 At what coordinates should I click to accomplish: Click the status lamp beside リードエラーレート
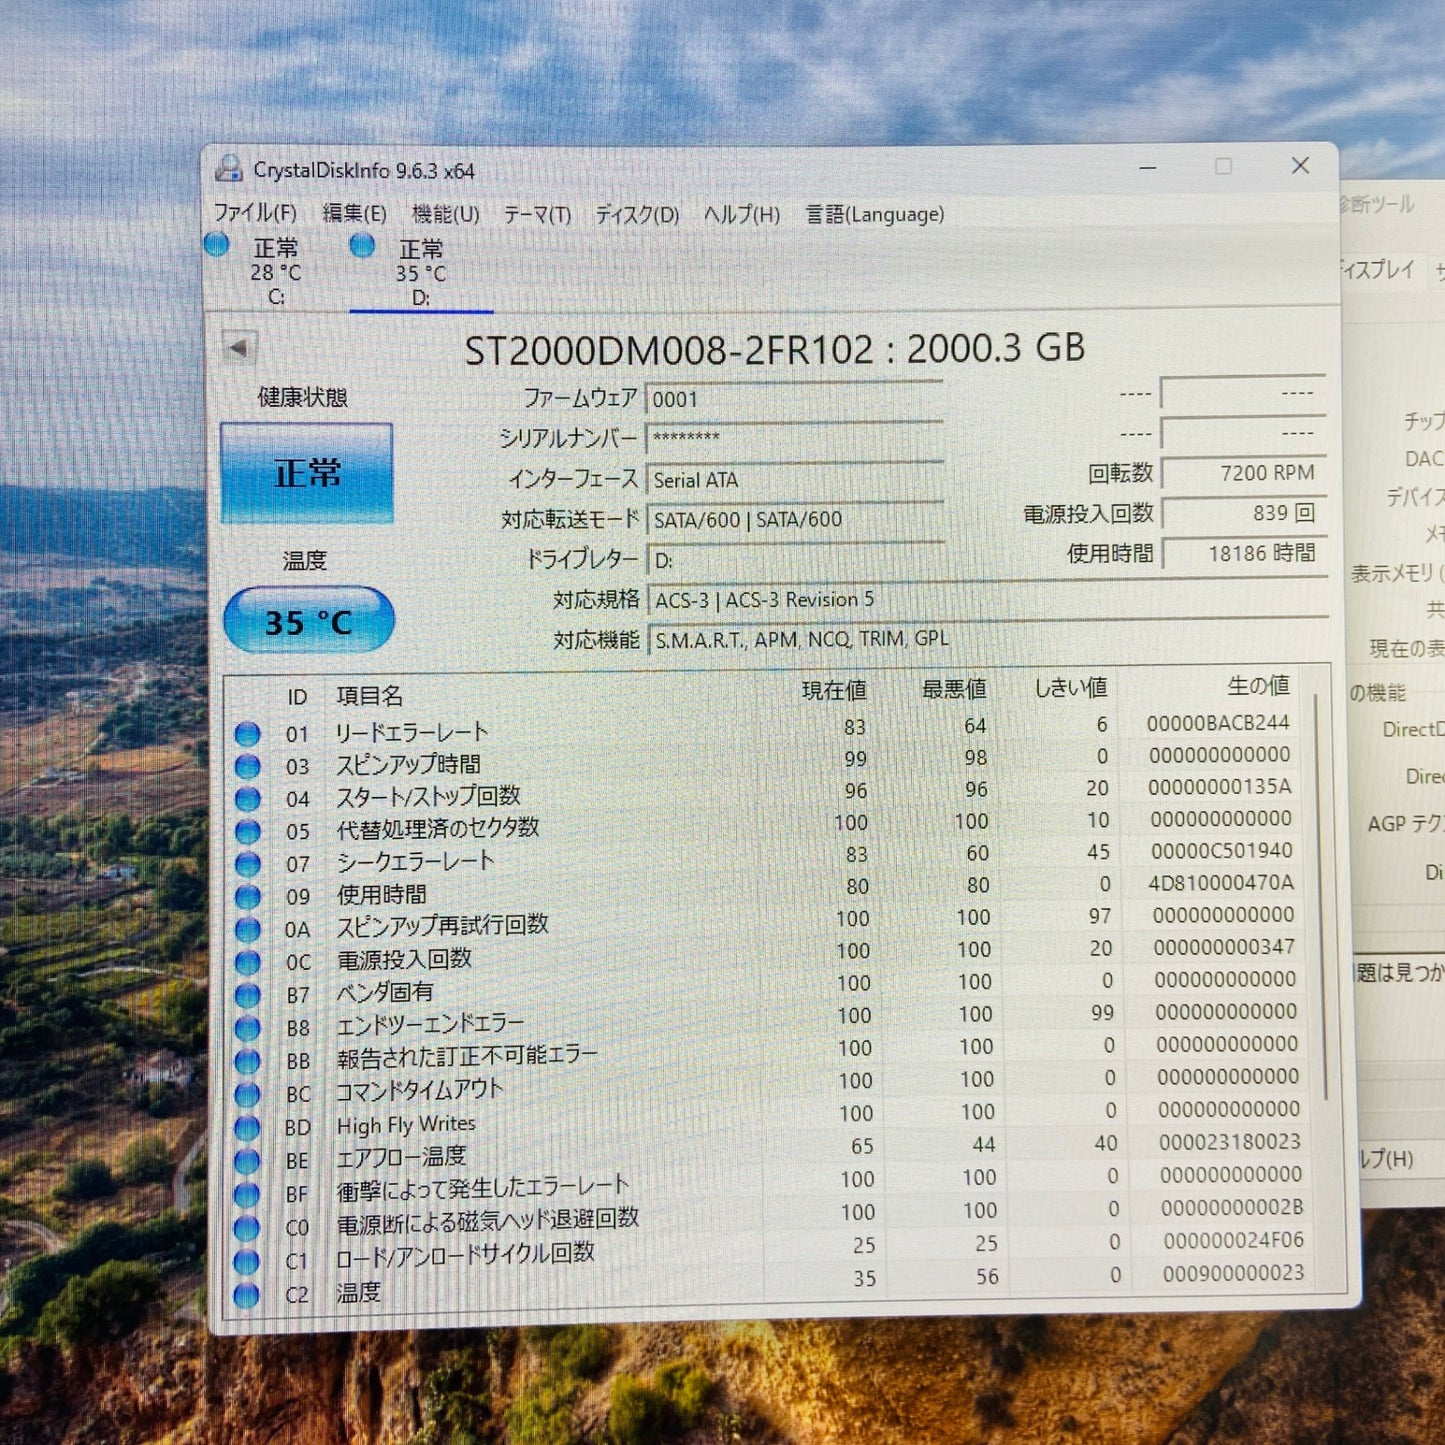247,730
